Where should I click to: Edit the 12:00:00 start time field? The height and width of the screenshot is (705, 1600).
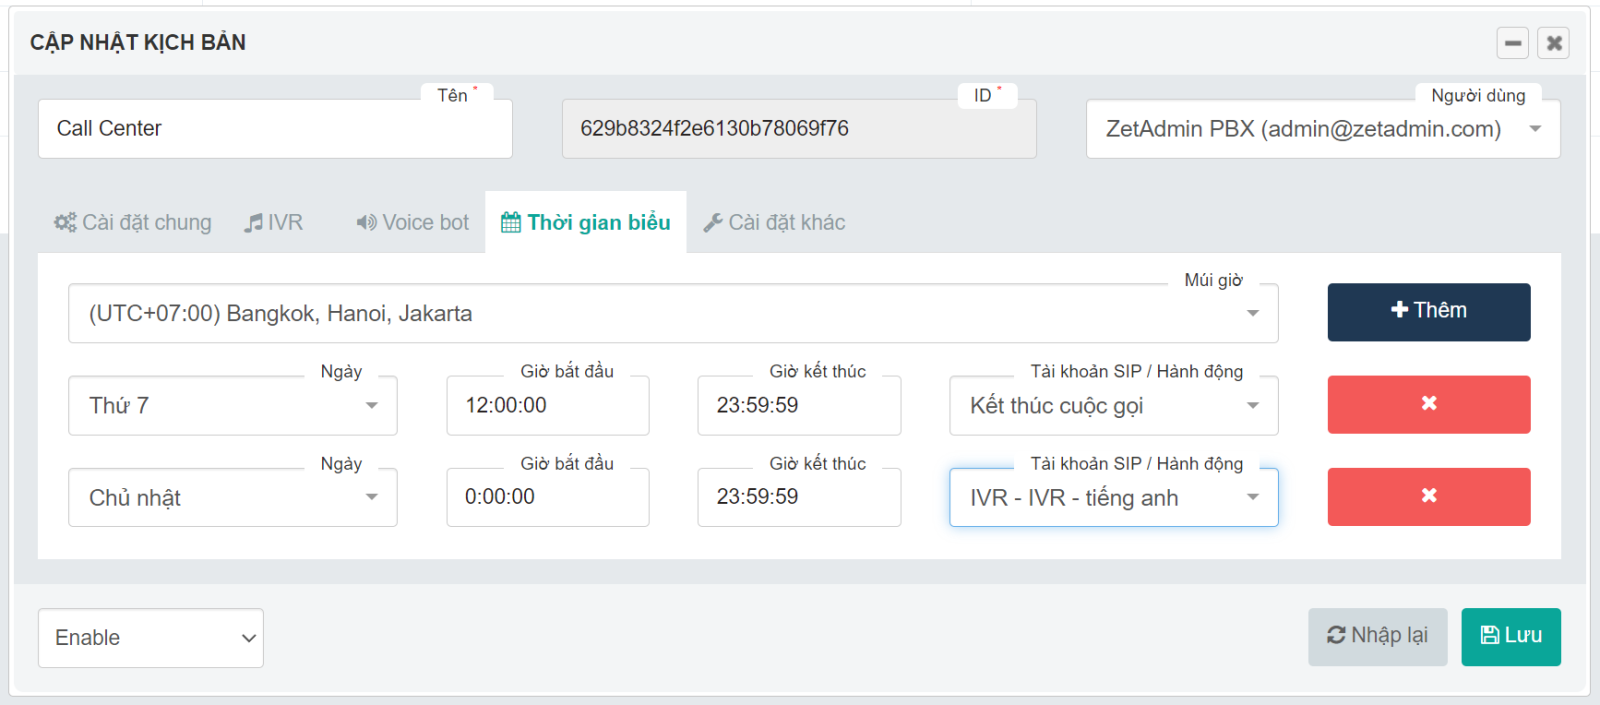pyautogui.click(x=547, y=406)
